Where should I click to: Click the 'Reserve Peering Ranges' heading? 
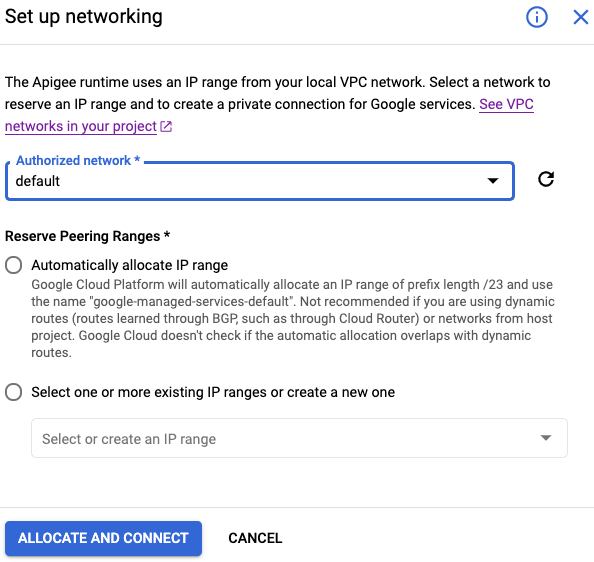click(x=87, y=236)
